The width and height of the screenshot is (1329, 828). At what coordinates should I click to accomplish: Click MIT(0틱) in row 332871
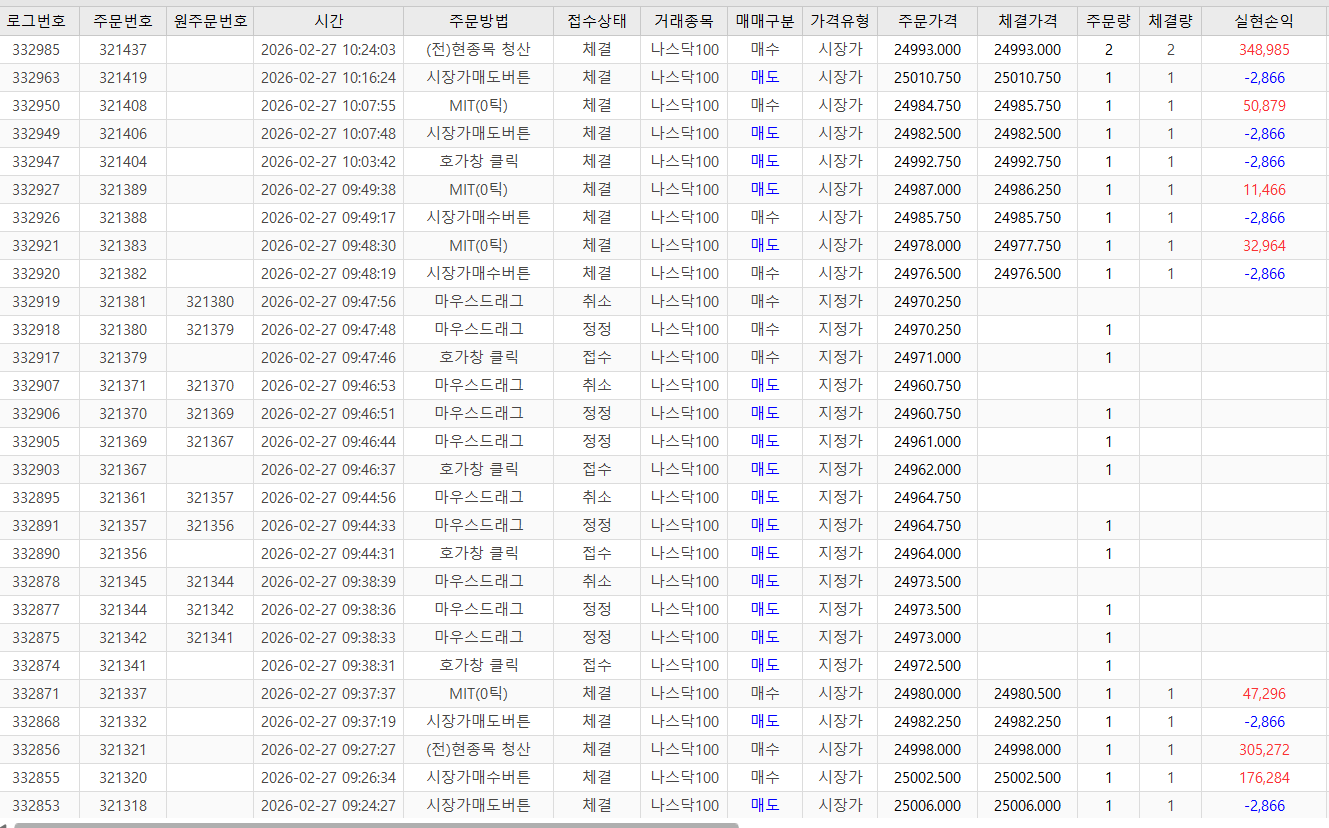tap(478, 693)
